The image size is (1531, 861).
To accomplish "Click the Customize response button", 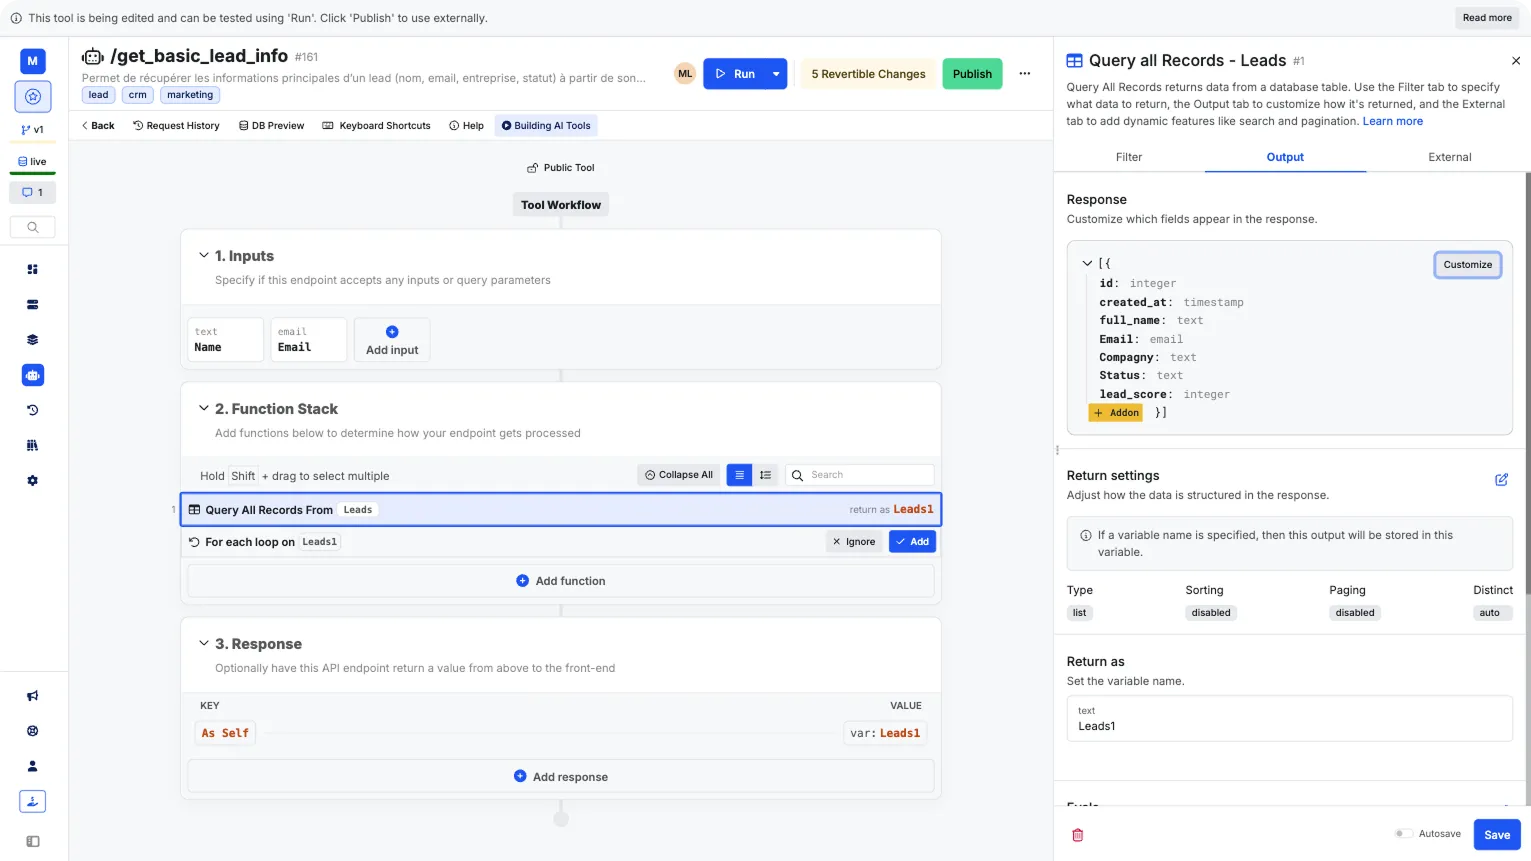I will pyautogui.click(x=1467, y=265).
